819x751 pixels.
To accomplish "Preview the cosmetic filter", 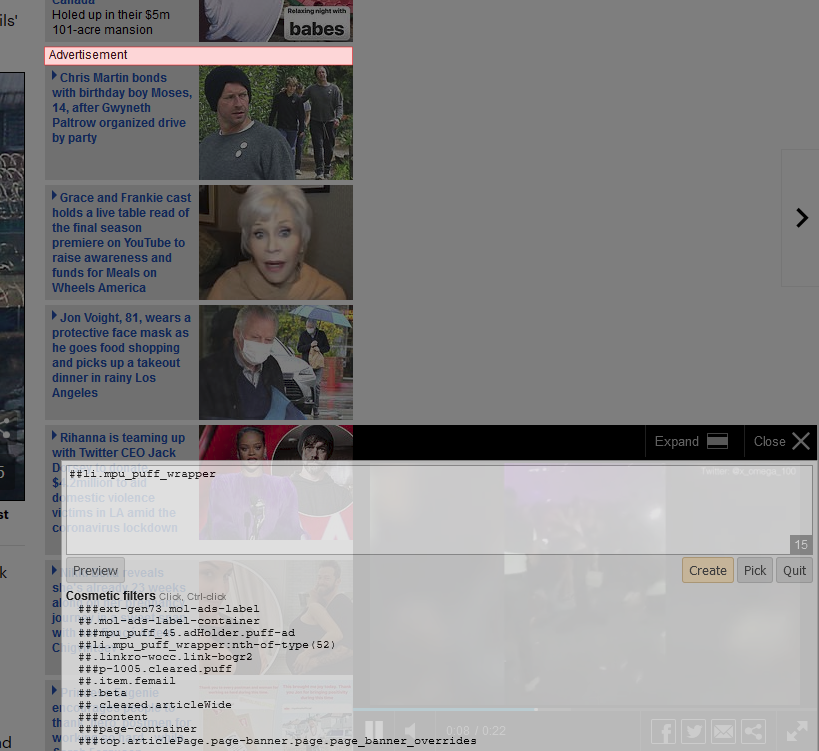I will pyautogui.click(x=95, y=570).
